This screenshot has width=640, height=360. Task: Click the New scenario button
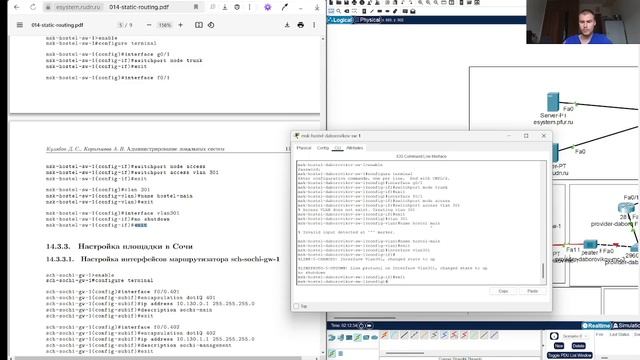[559, 346]
